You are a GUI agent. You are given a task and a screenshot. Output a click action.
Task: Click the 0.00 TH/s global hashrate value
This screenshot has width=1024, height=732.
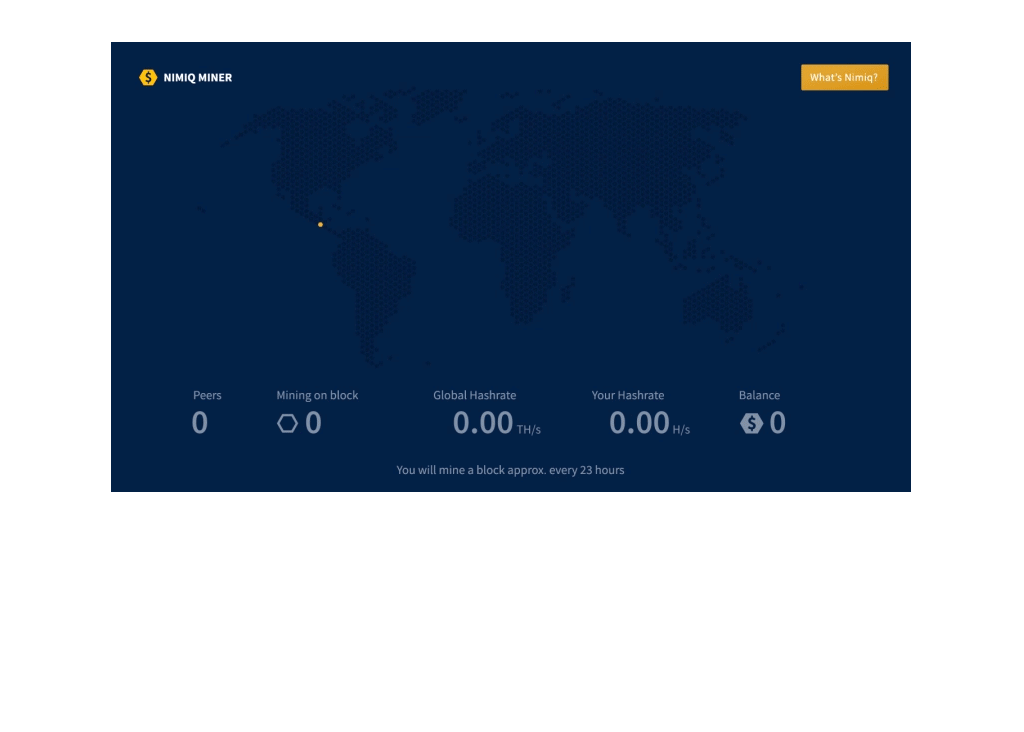point(496,423)
